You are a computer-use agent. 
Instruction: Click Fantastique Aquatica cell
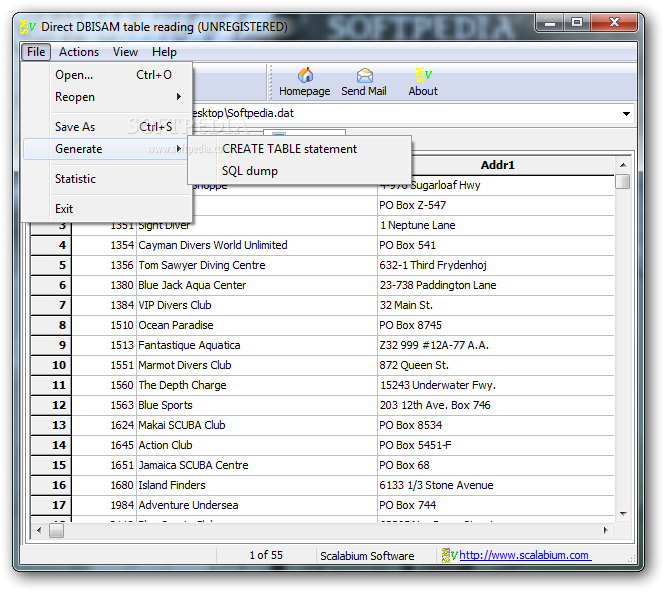pos(257,345)
